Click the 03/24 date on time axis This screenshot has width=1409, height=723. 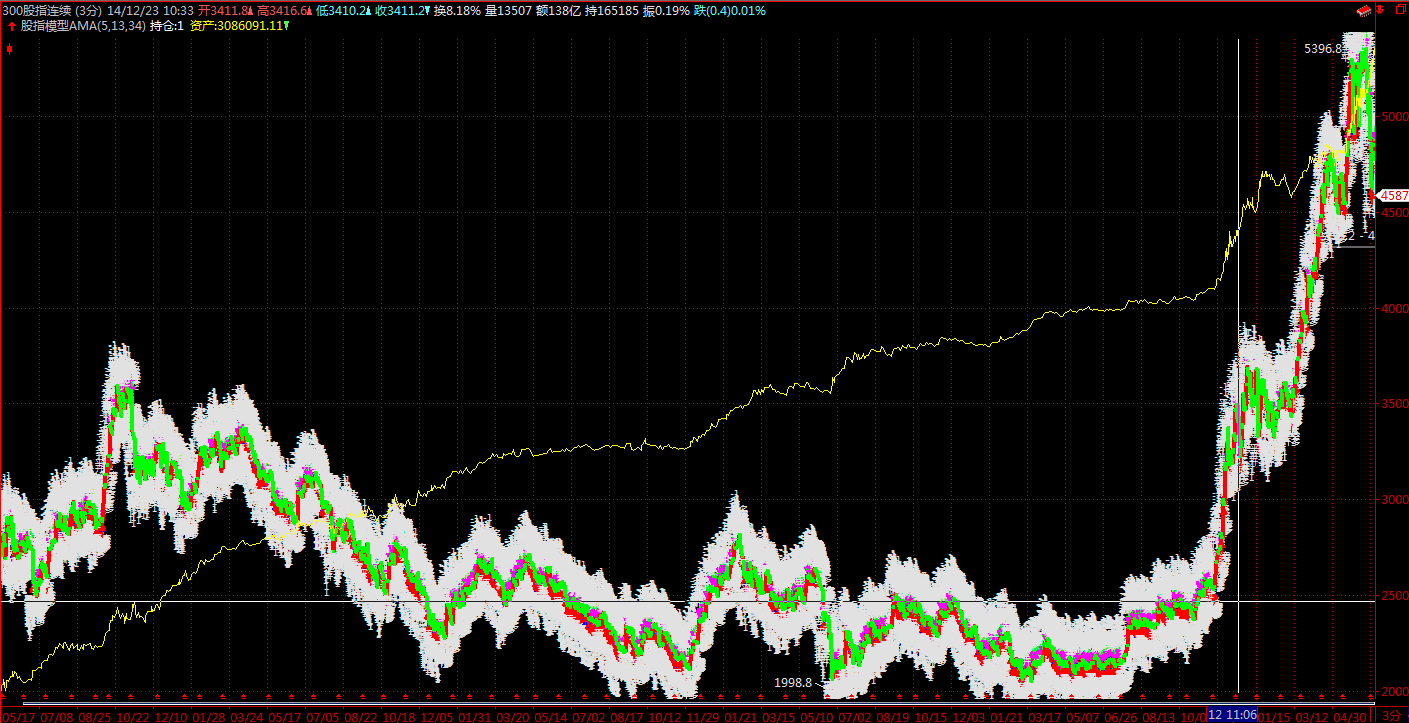(x=246, y=716)
